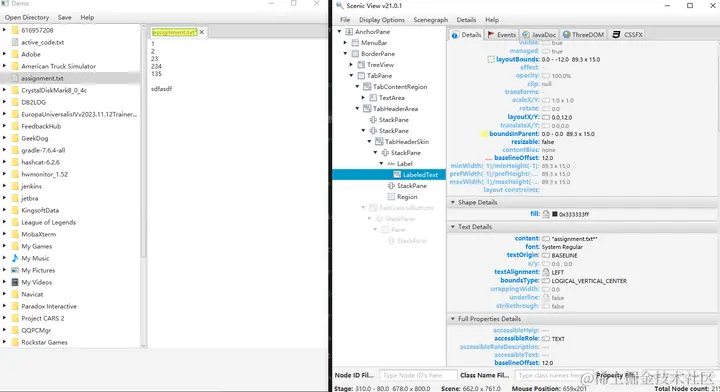Image resolution: width=720 pixels, height=392 pixels.
Task: Click the Label node icon
Action: coord(391,164)
